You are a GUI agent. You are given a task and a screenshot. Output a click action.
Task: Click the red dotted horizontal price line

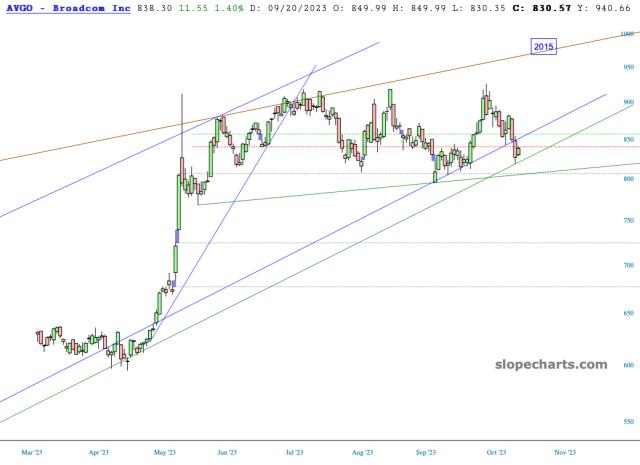[x=300, y=147]
